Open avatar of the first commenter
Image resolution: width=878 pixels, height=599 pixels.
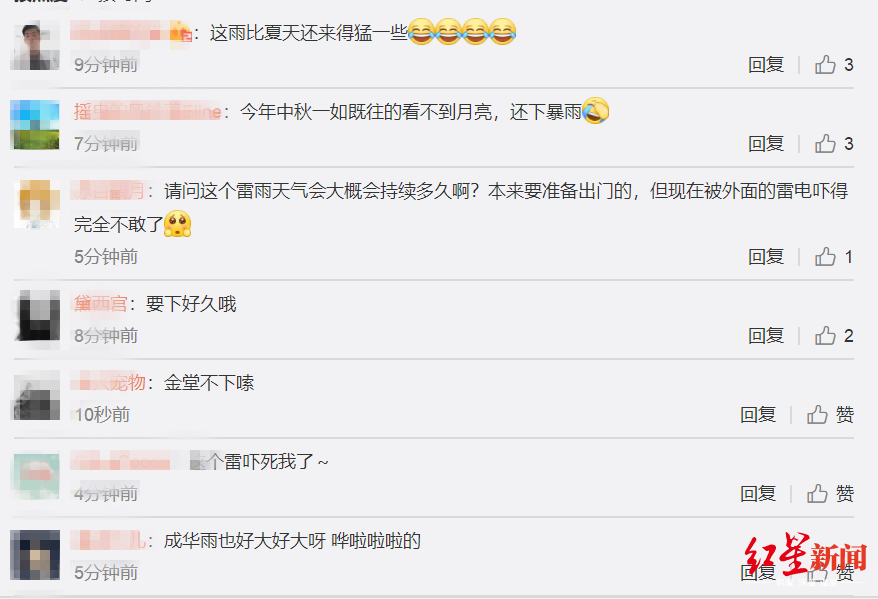tap(35, 45)
